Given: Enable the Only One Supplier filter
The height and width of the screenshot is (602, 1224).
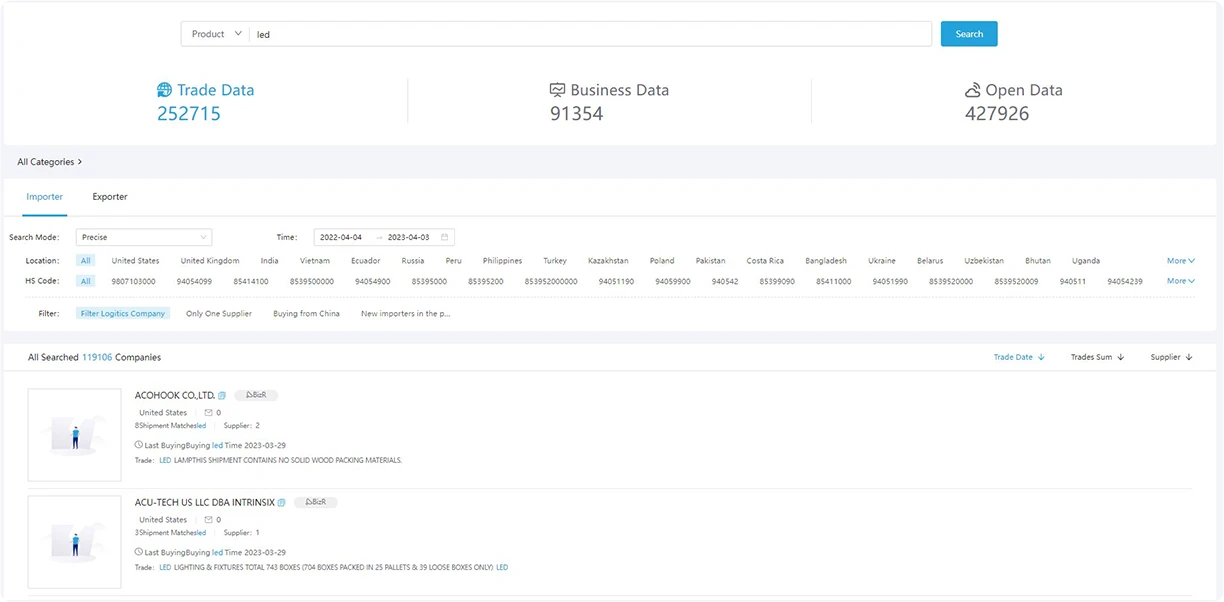Looking at the screenshot, I should (x=219, y=313).
